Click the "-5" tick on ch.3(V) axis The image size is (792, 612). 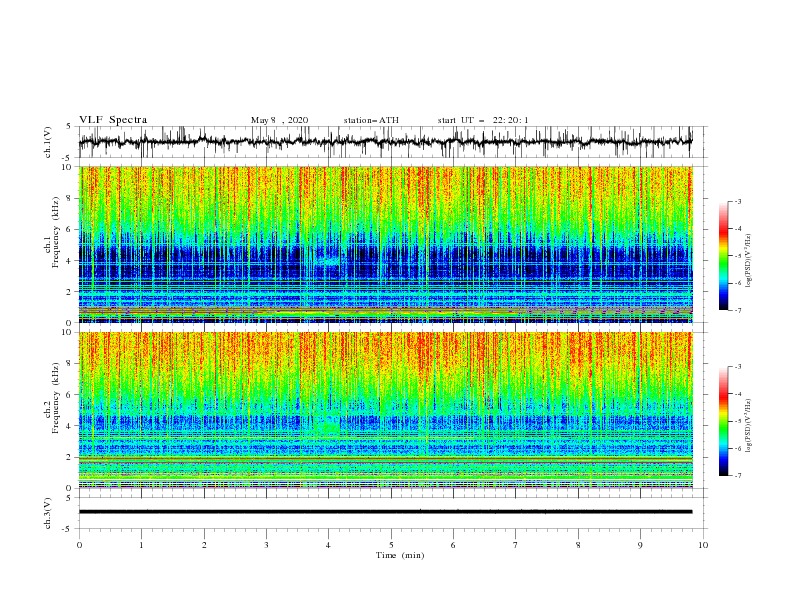[68, 529]
